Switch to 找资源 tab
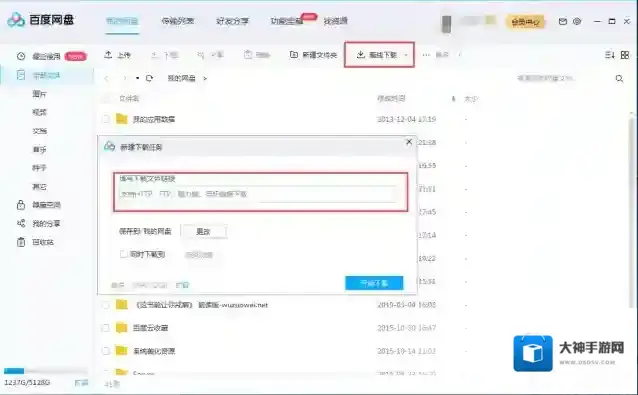Screen dimensions: 638x395 click(336, 21)
